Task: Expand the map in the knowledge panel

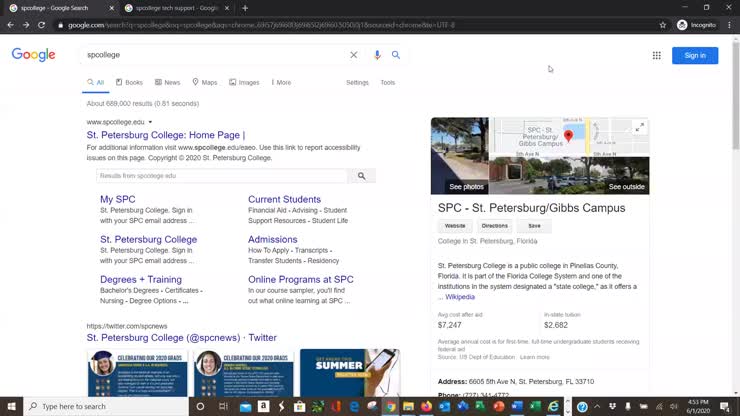Action: coord(639,127)
